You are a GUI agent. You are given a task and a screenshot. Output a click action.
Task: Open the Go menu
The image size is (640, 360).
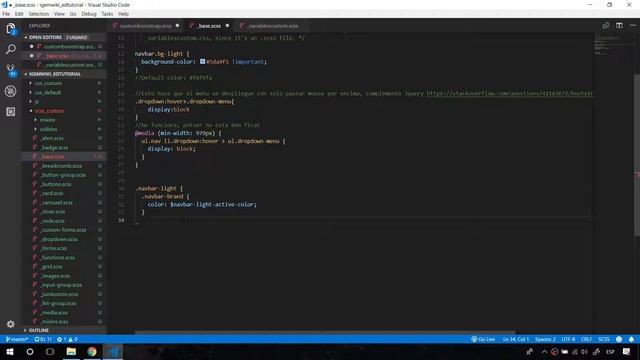(73, 14)
